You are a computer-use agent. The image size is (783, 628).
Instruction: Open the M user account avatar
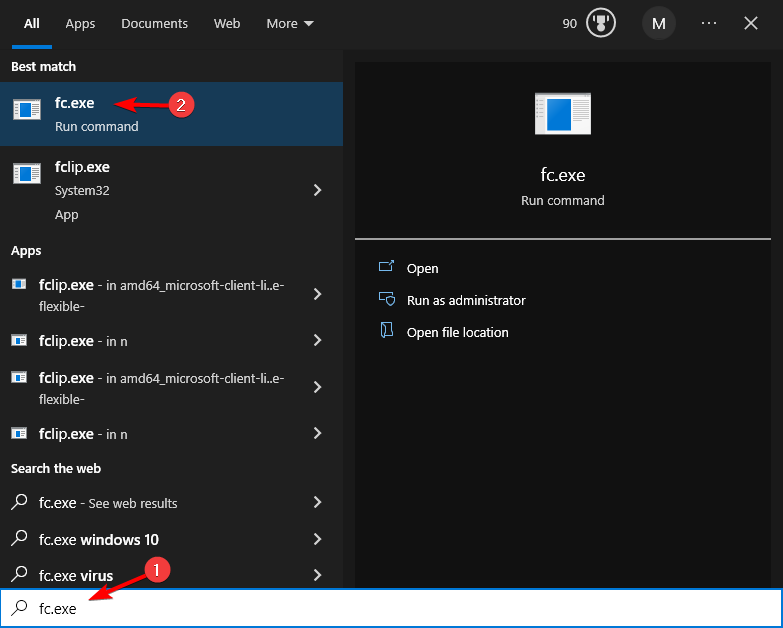click(x=659, y=23)
